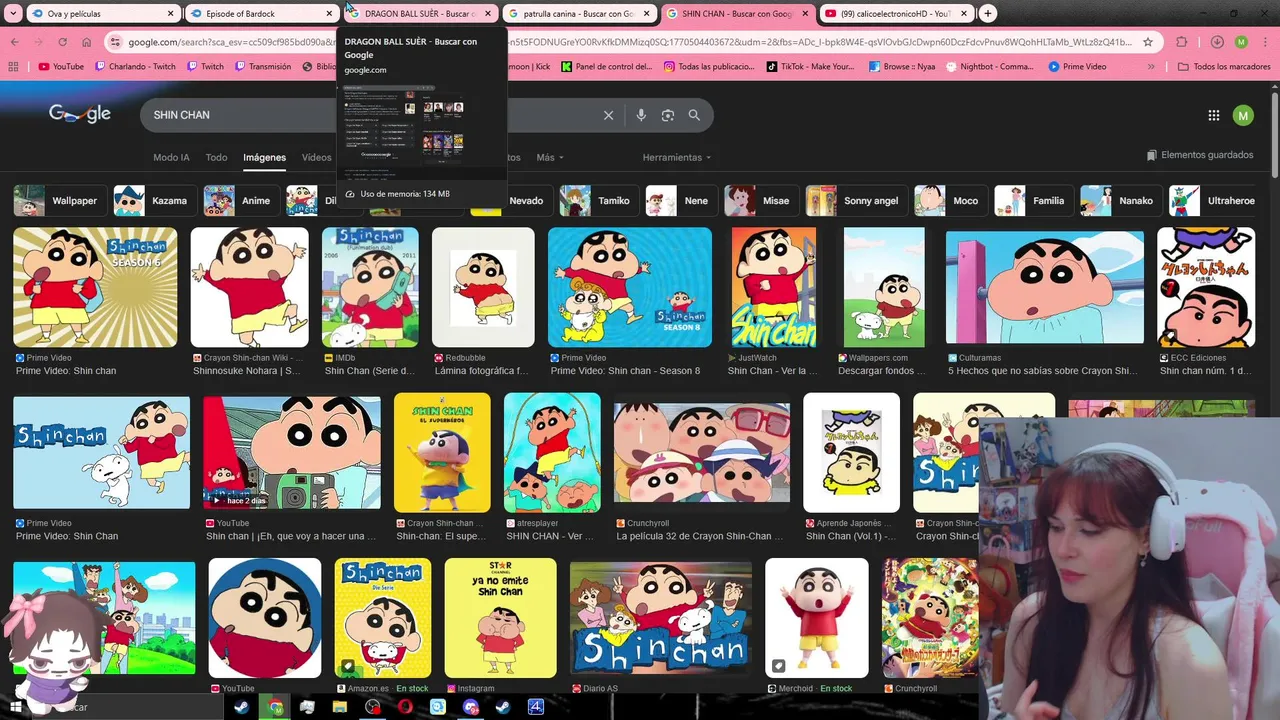This screenshot has width=1280, height=720.
Task: Submit search with the magnifier icon
Action: click(694, 115)
